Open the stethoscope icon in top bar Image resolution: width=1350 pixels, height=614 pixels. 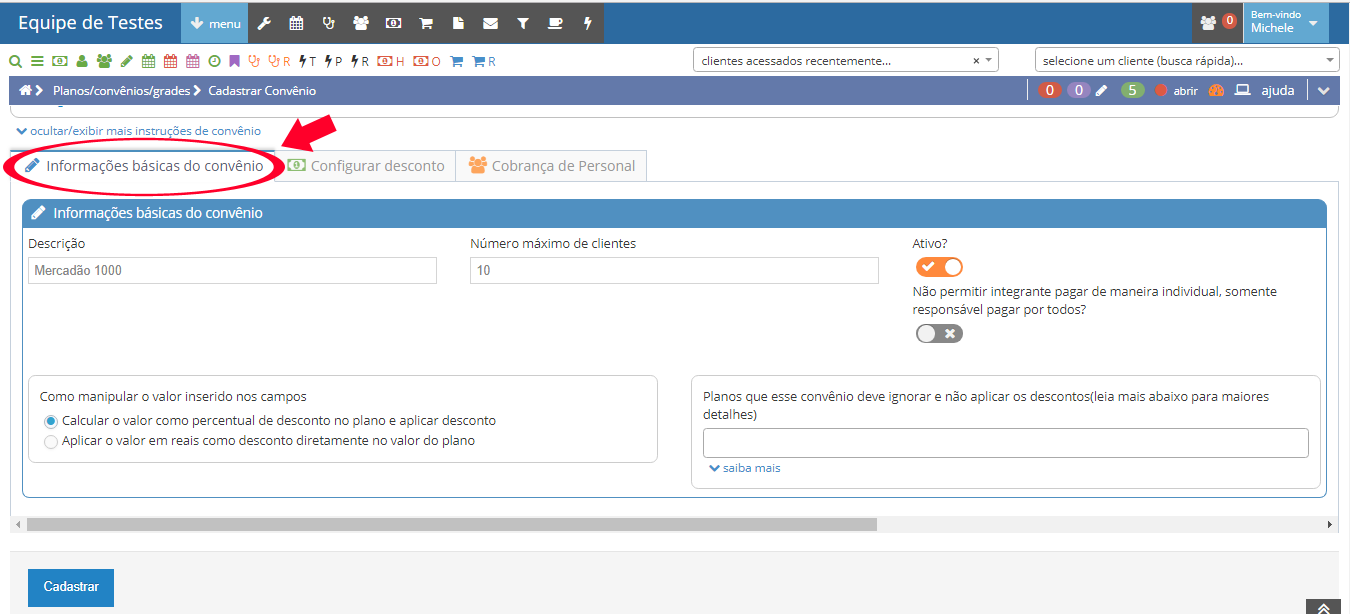point(328,23)
